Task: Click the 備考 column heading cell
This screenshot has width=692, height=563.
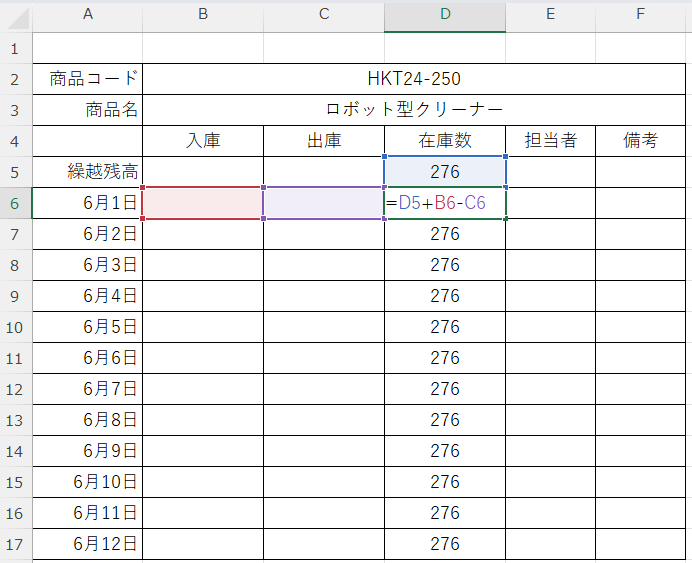Action: pyautogui.click(x=640, y=141)
